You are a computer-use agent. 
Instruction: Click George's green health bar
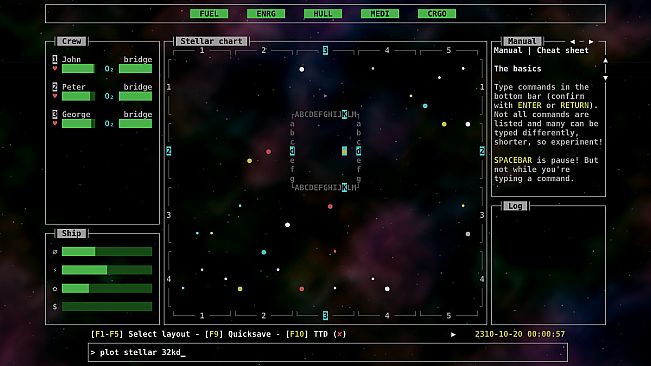(78, 123)
